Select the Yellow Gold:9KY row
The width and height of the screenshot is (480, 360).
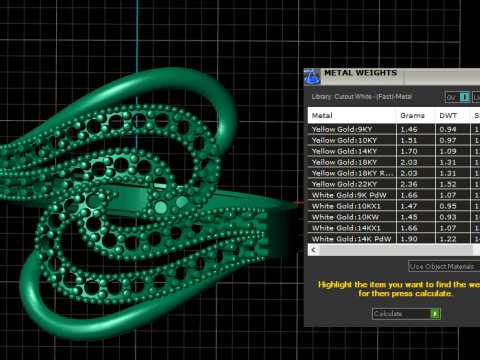tap(393, 129)
